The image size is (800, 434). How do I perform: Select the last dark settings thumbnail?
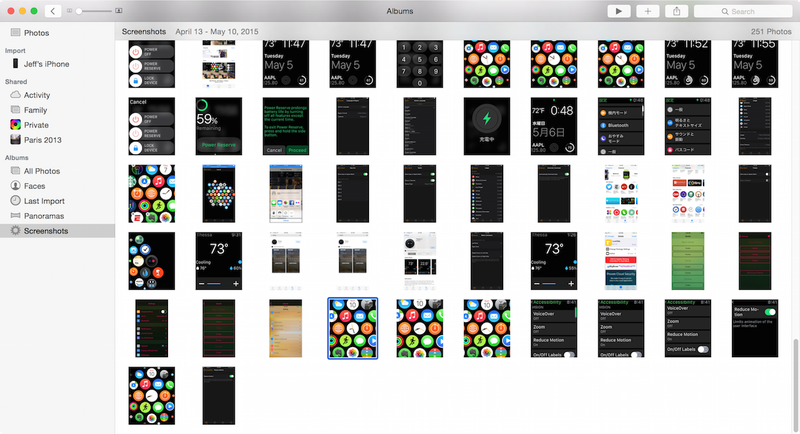pyautogui.click(x=218, y=396)
